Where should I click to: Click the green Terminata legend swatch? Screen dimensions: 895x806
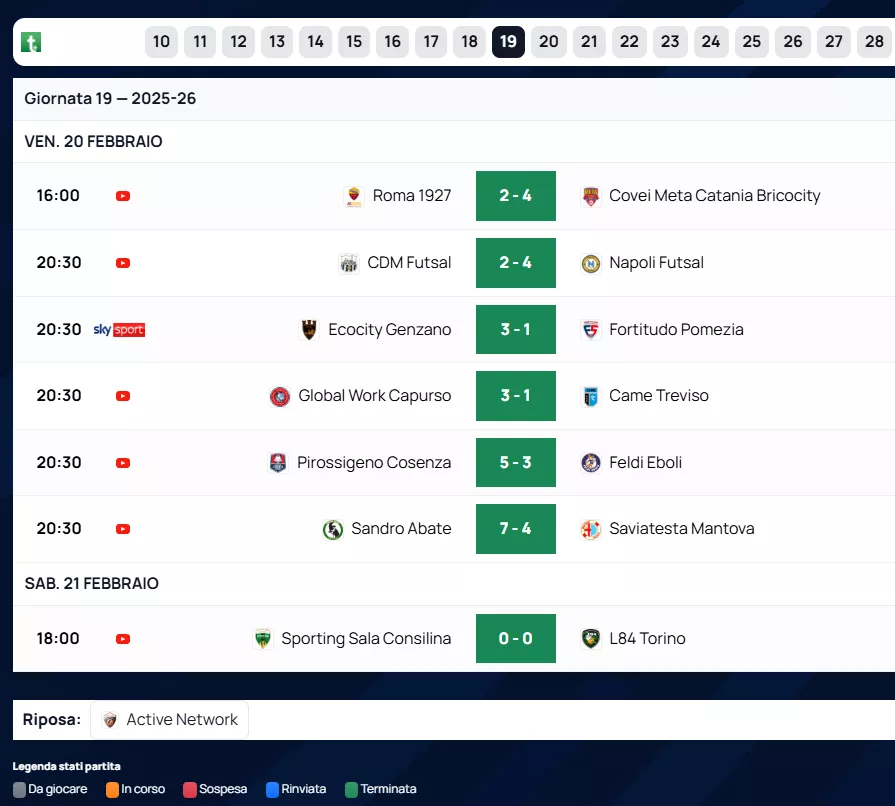tap(351, 790)
